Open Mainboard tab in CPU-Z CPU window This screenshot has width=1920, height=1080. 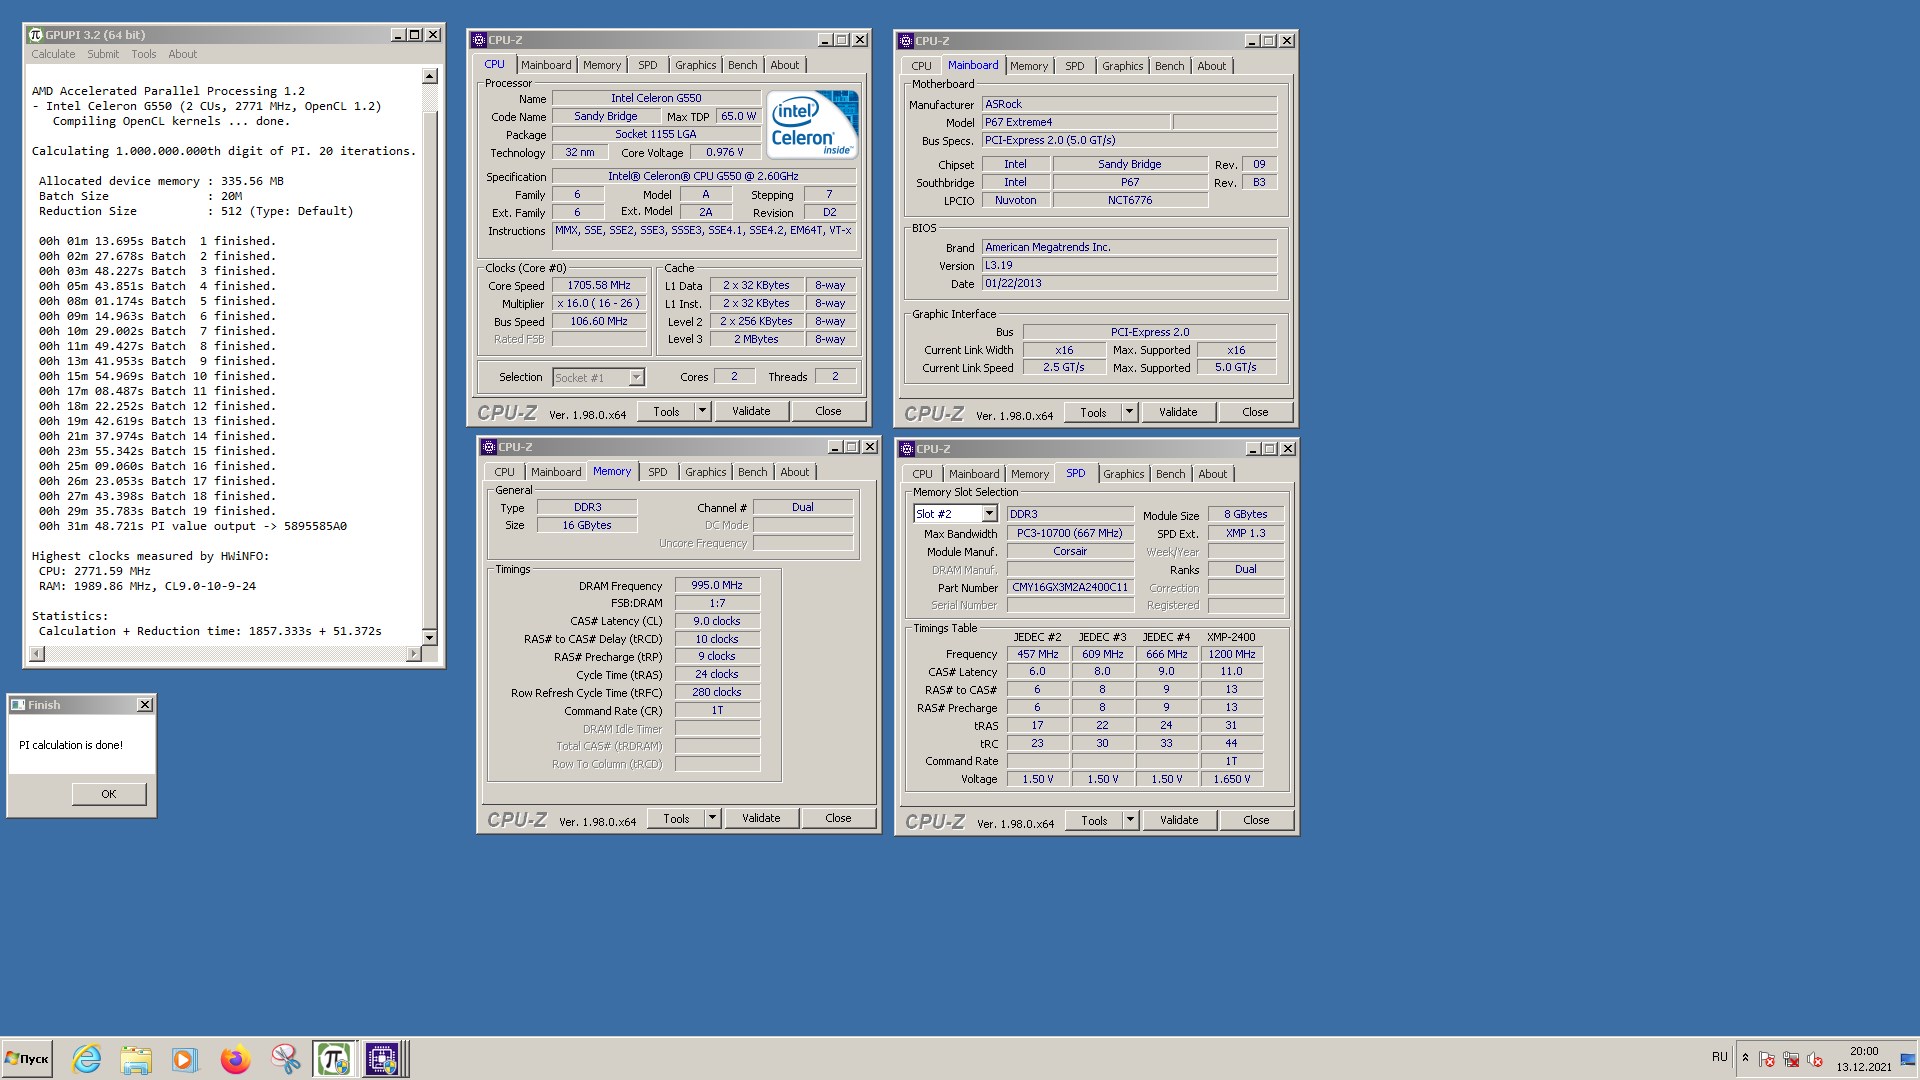(x=546, y=65)
